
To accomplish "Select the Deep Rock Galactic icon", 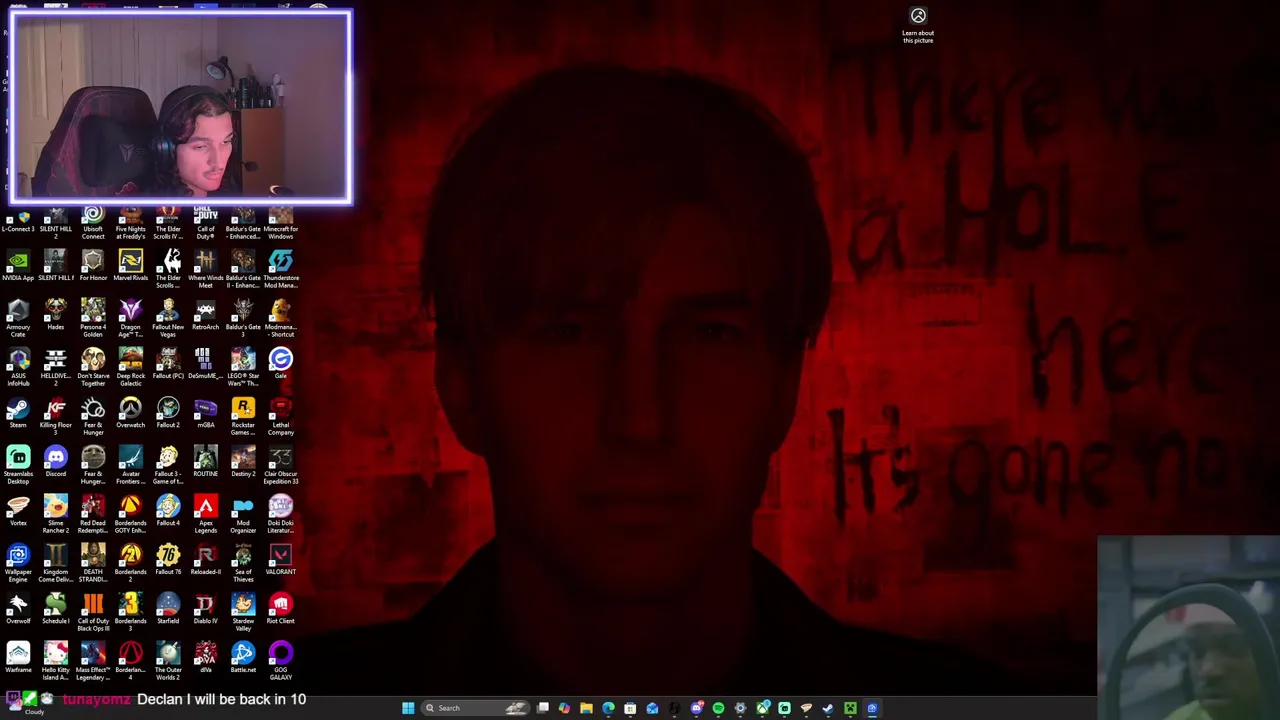I will click(x=130, y=366).
